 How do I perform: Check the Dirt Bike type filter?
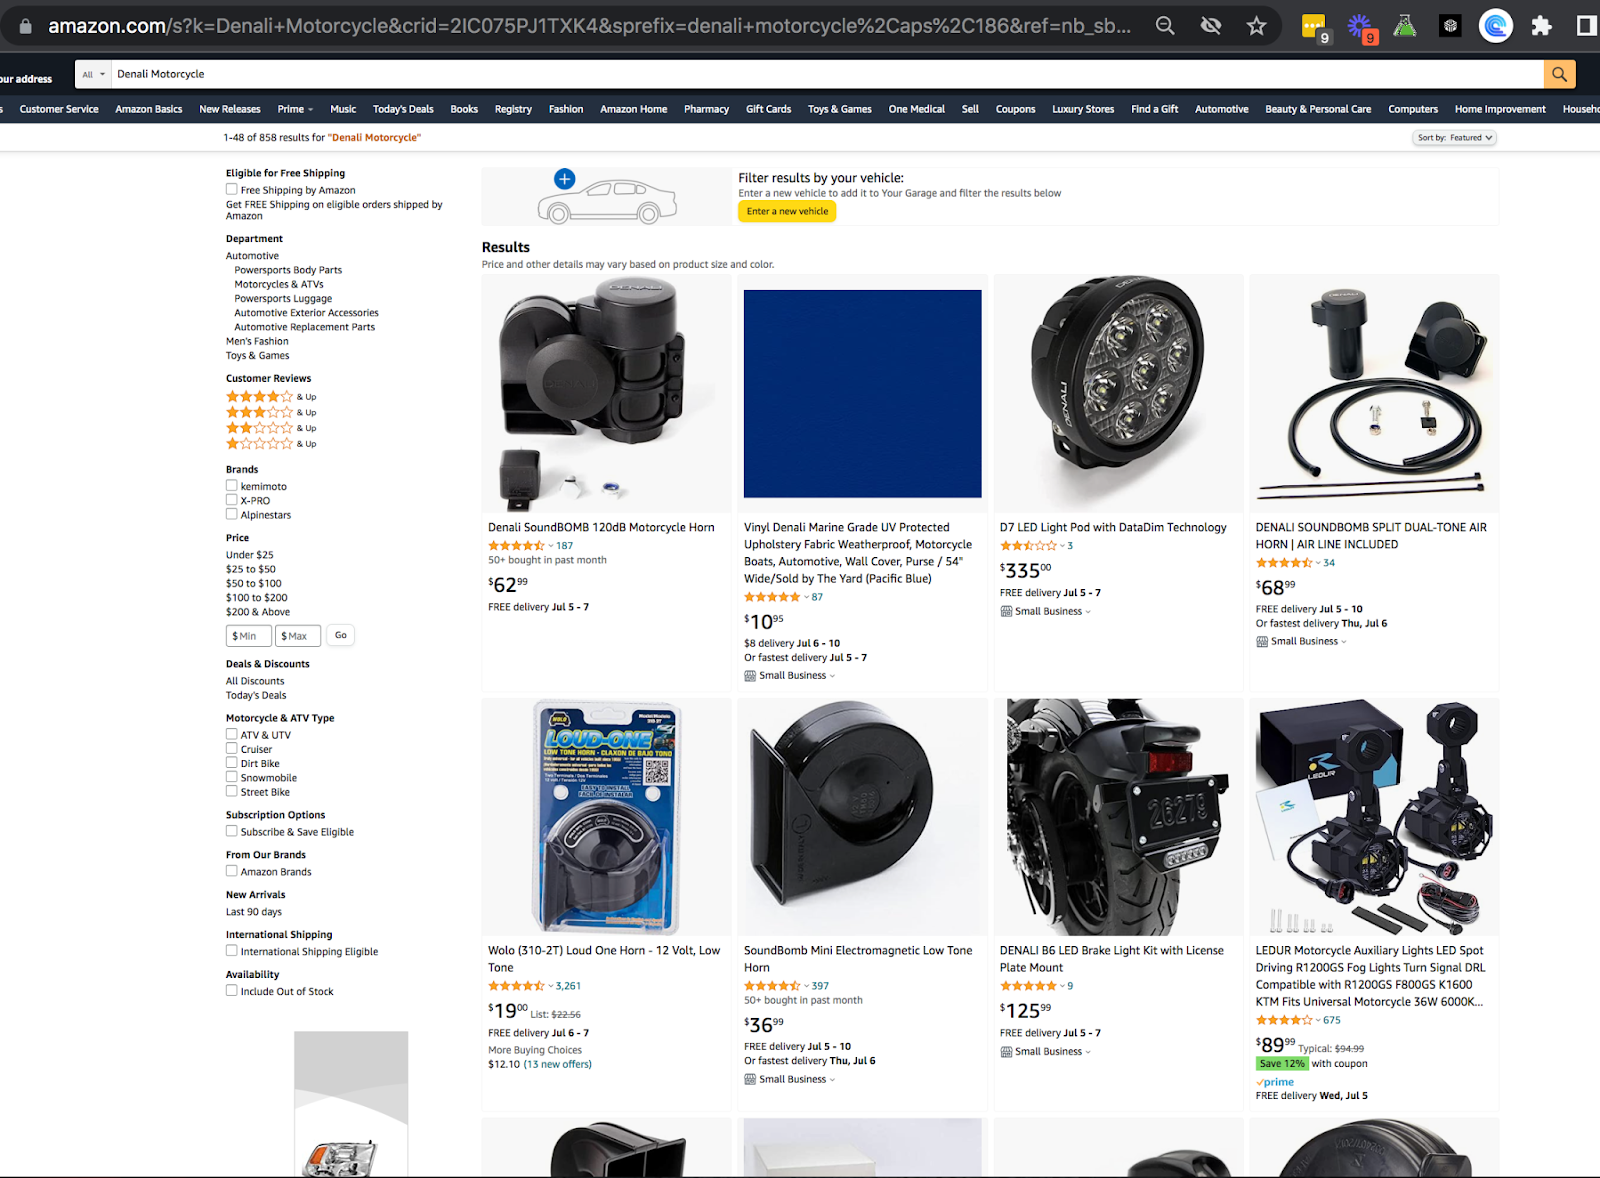232,763
